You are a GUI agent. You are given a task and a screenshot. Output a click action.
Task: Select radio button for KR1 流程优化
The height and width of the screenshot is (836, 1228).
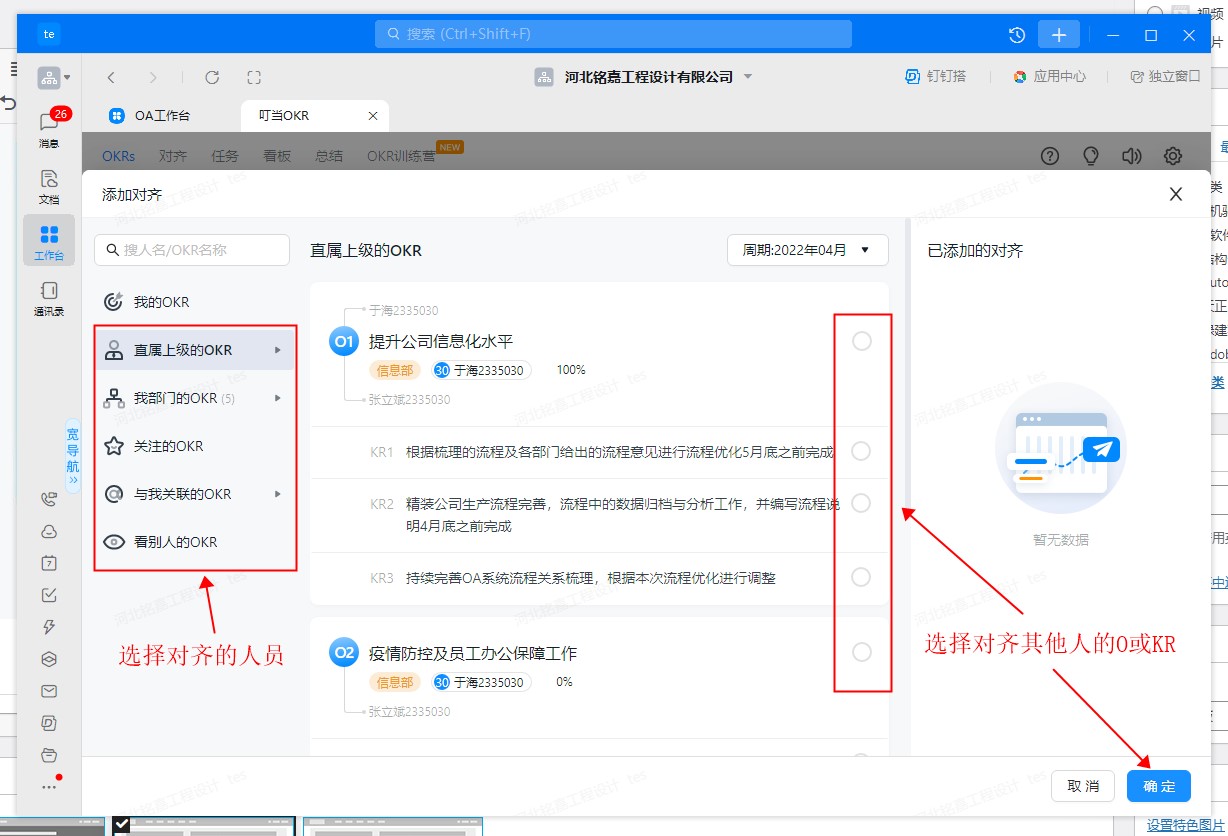(x=861, y=452)
